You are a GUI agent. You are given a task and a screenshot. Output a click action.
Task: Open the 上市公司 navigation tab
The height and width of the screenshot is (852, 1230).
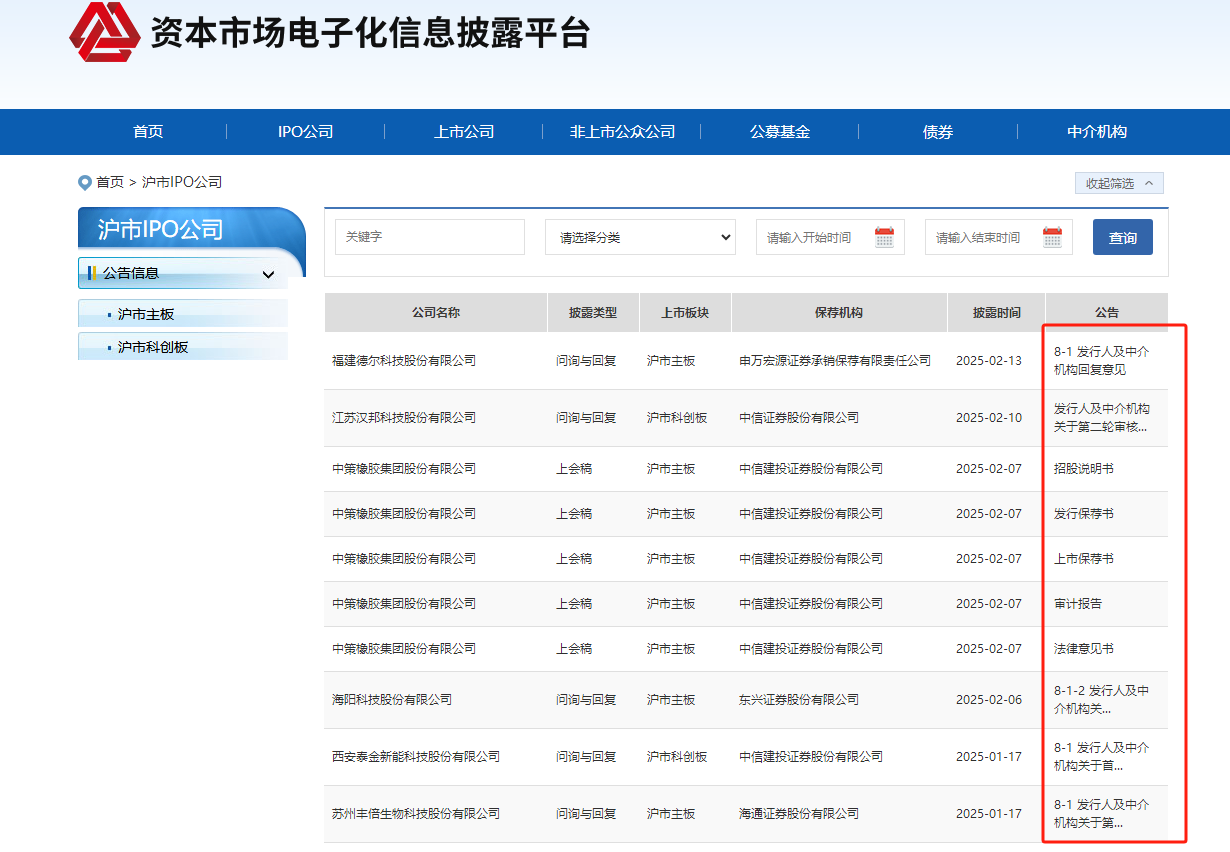(x=464, y=132)
